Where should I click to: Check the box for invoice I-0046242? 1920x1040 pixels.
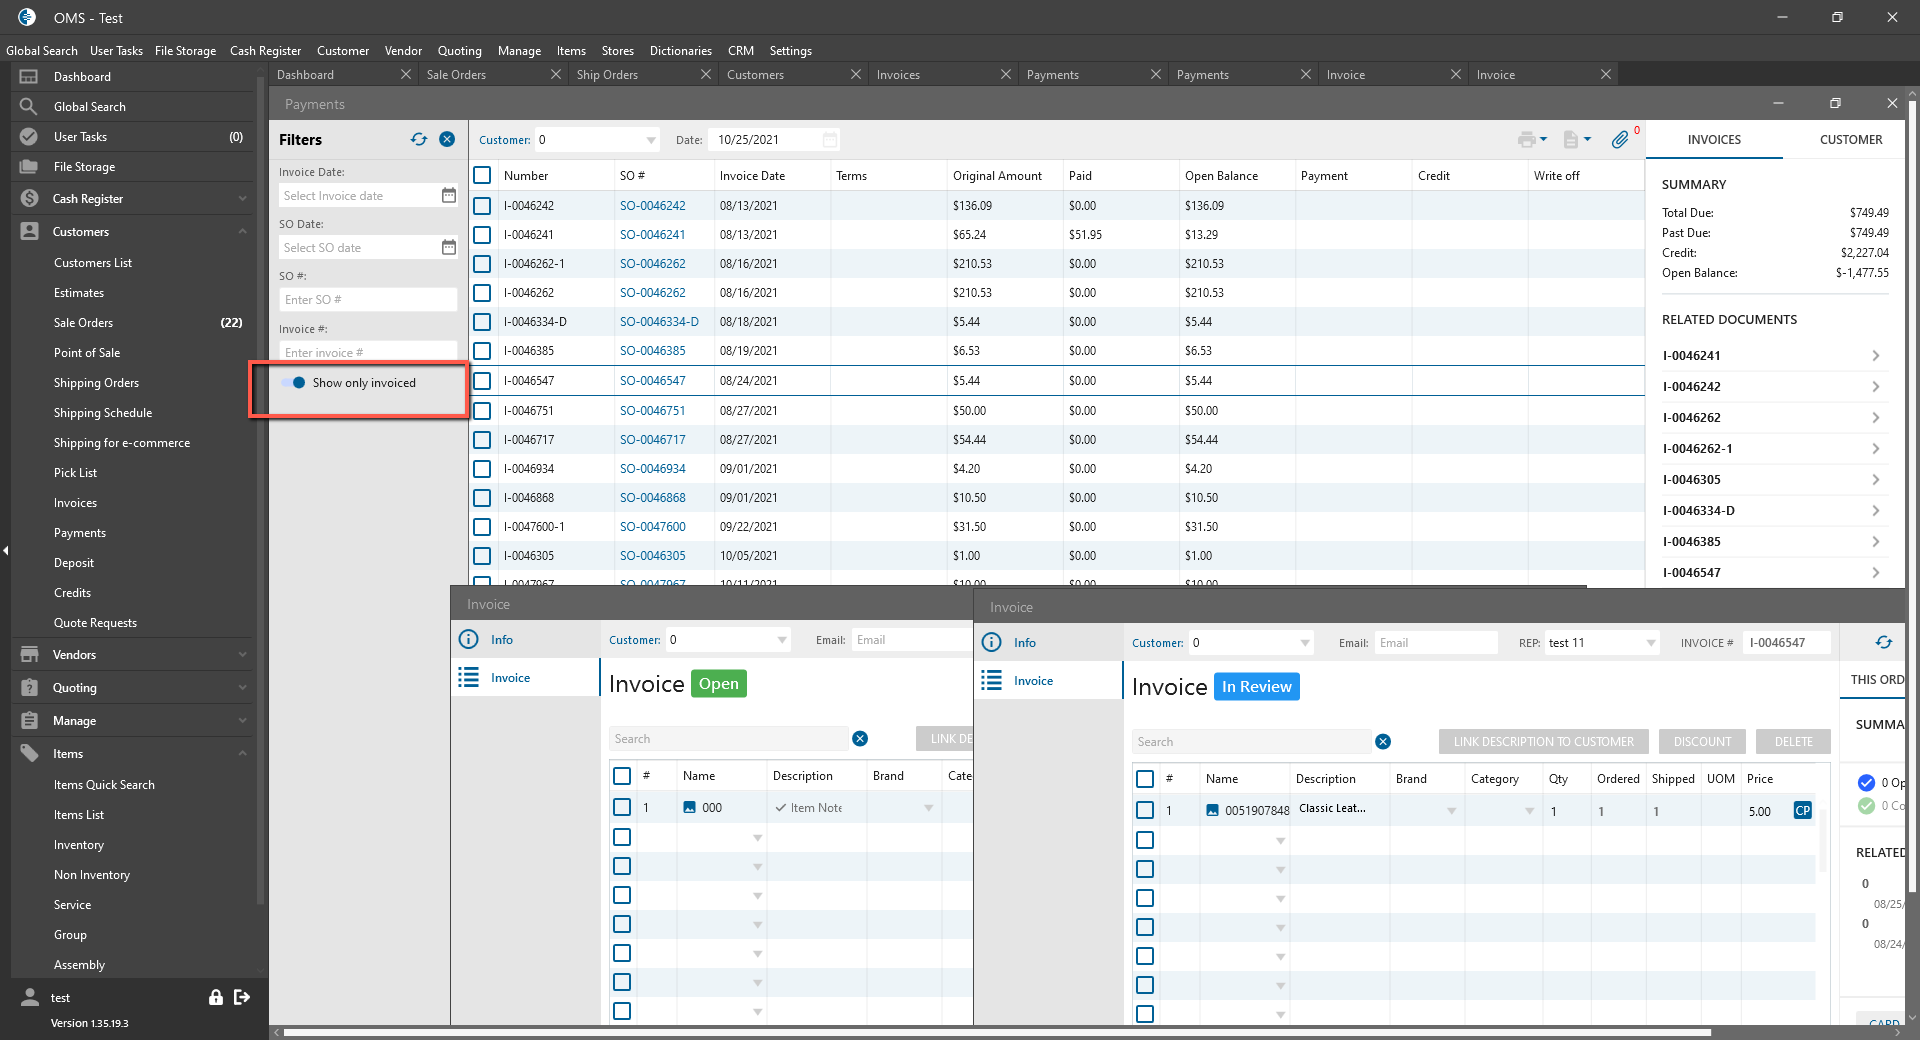click(x=482, y=206)
